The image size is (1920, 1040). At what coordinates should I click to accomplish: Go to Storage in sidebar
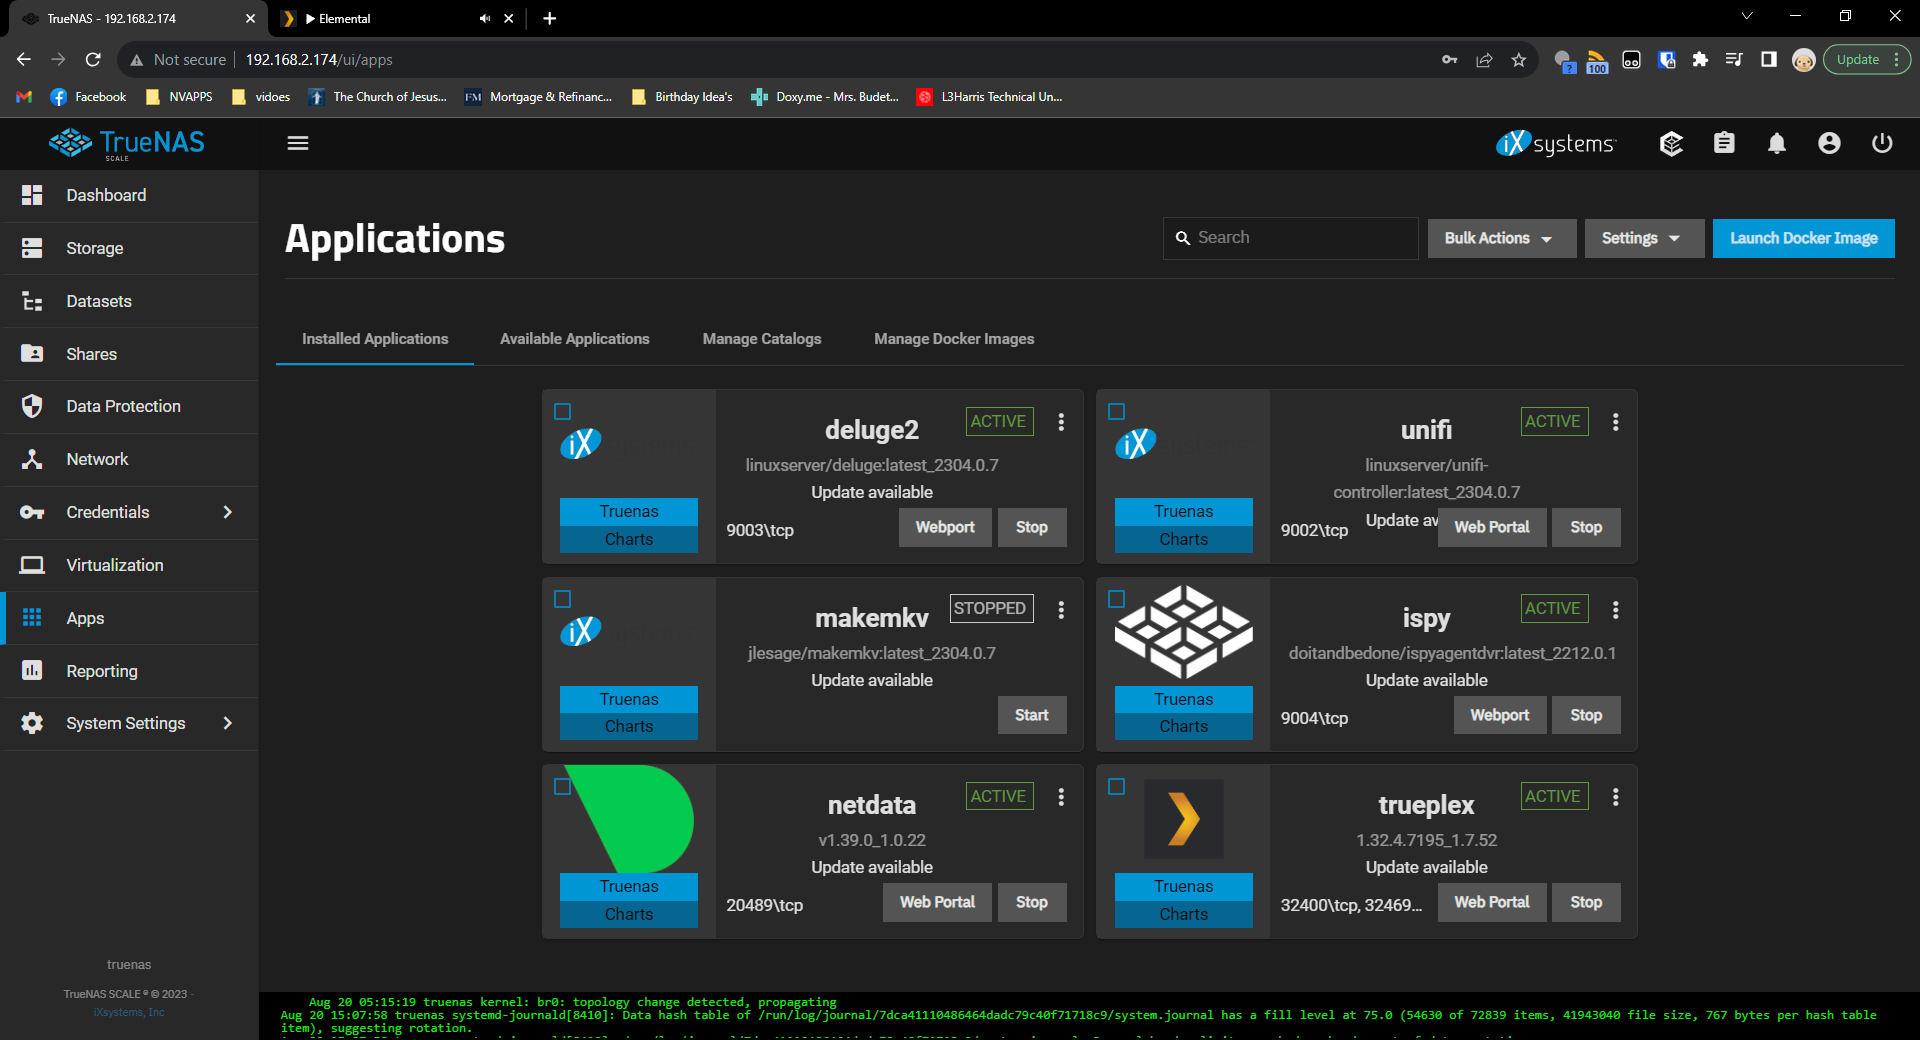click(129, 248)
